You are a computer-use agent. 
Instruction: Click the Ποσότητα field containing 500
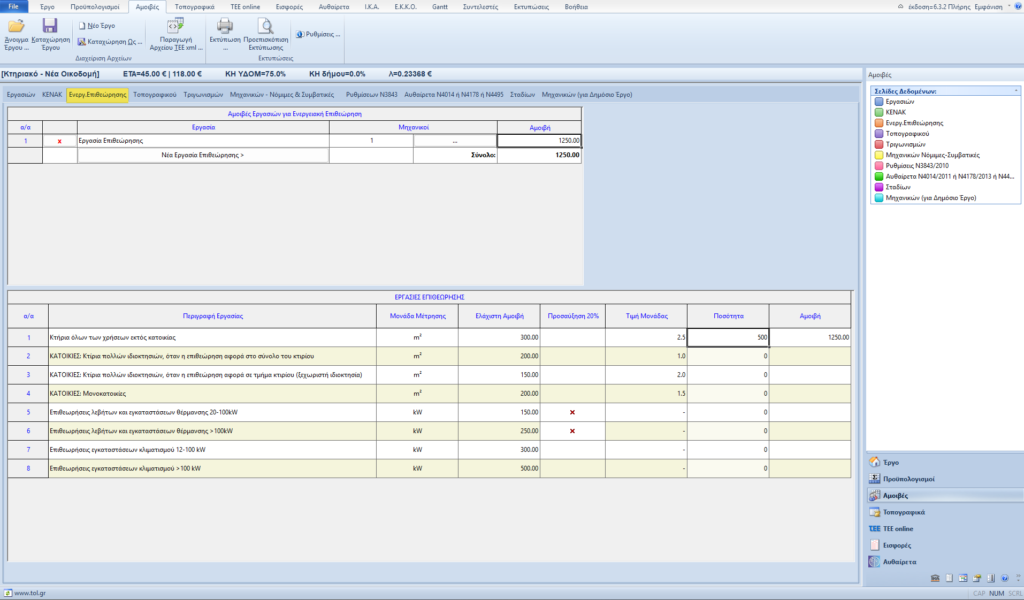click(727, 338)
